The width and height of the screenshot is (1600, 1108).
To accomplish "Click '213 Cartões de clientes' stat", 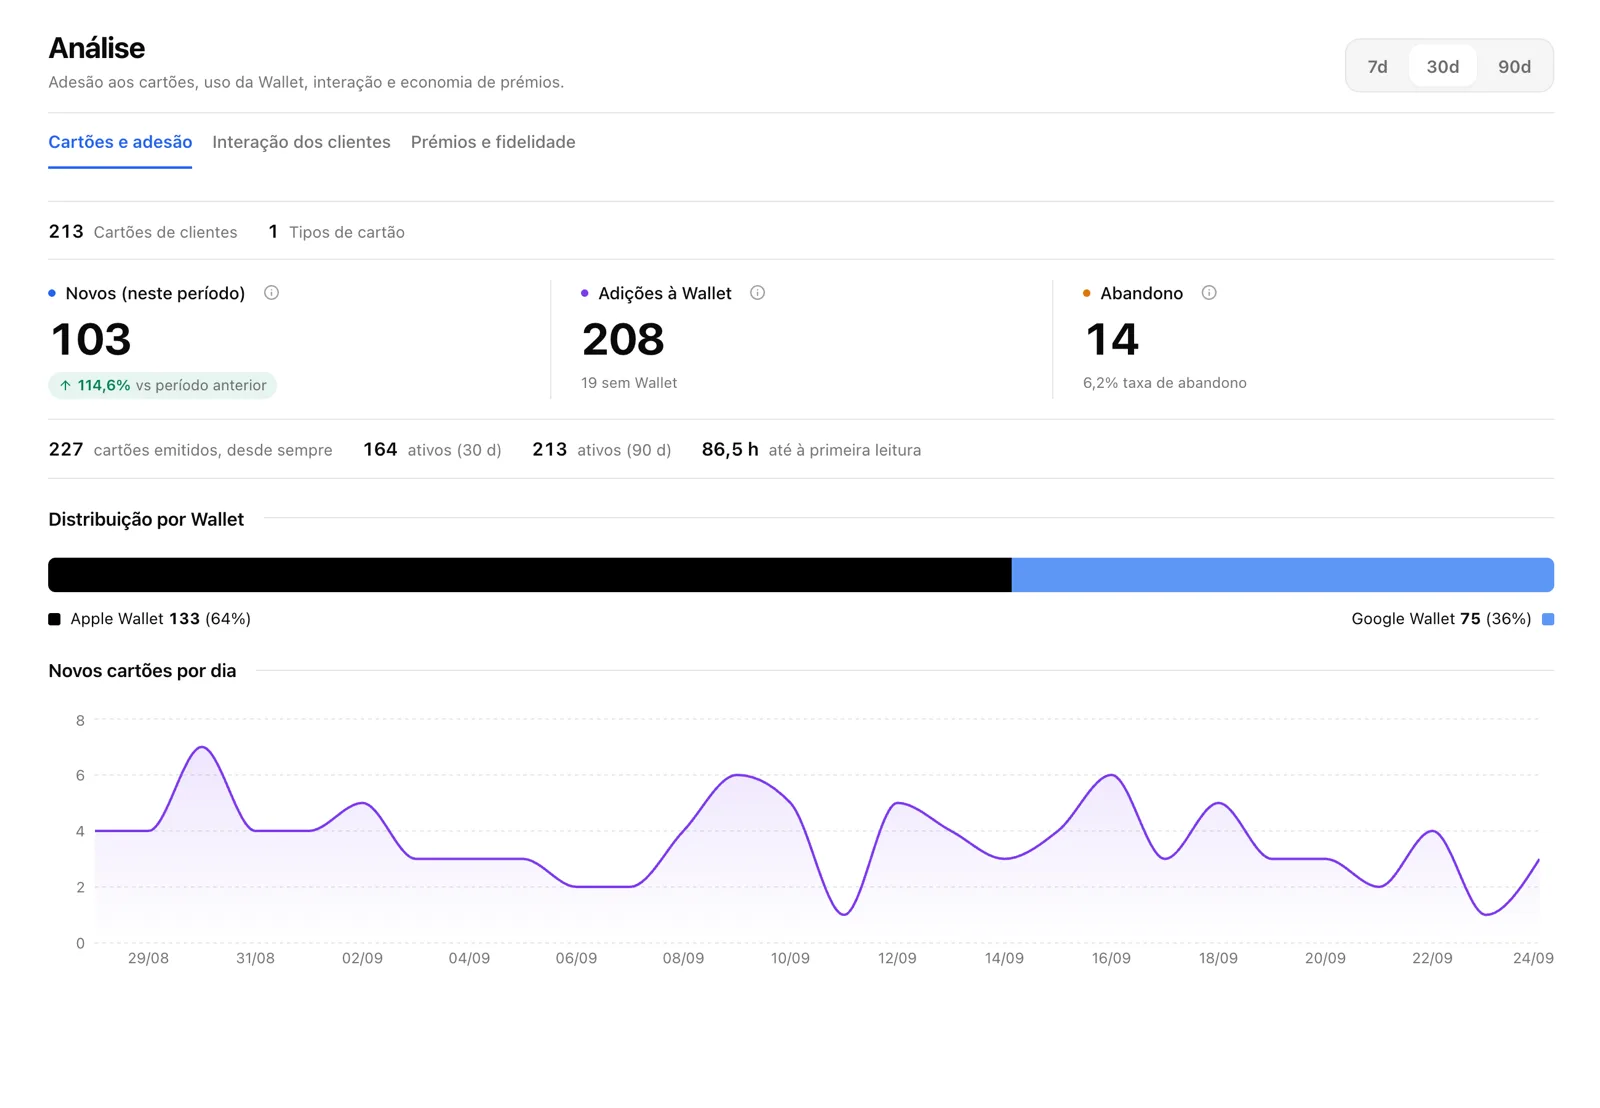I will click(x=143, y=232).
